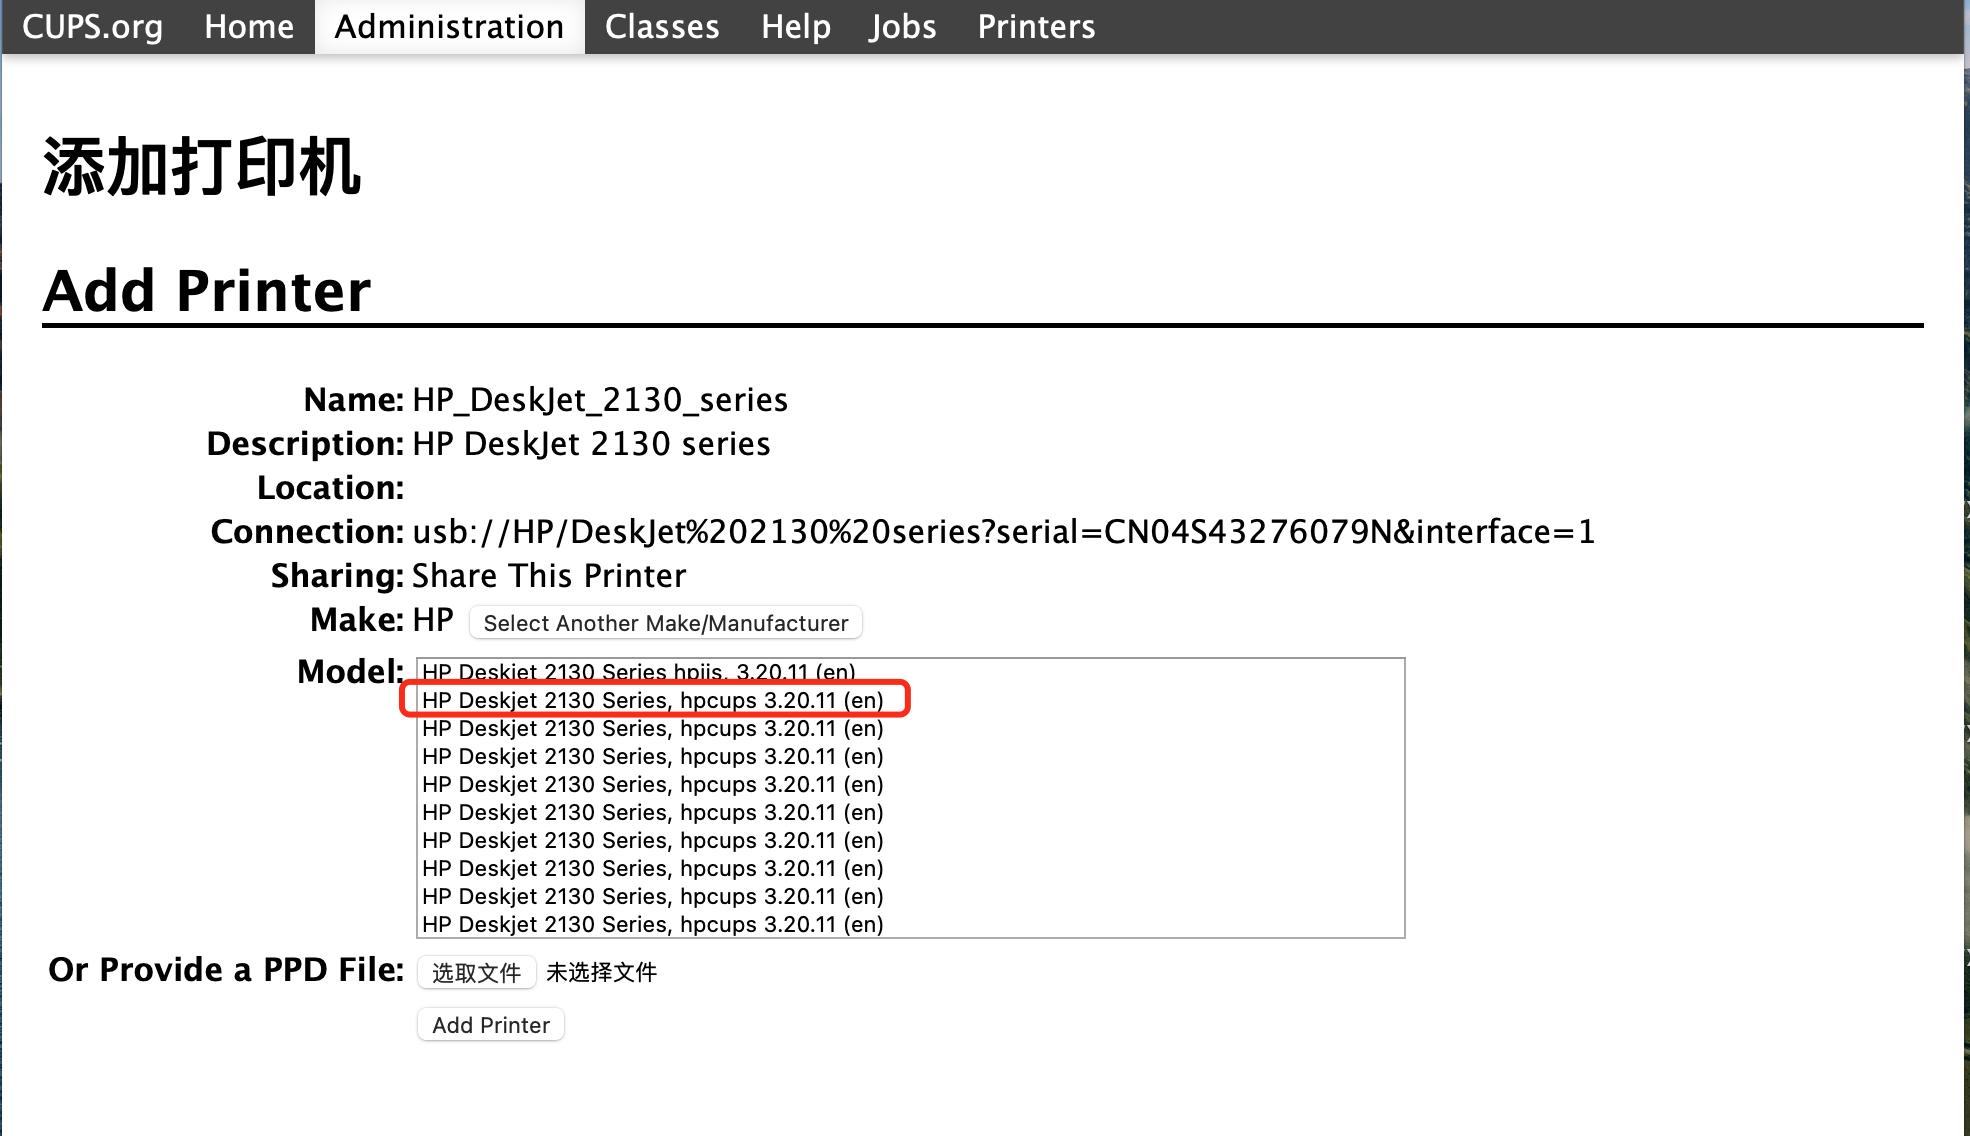The width and height of the screenshot is (1970, 1136).
Task: Open the CUPS.org link in header
Action: 92,27
